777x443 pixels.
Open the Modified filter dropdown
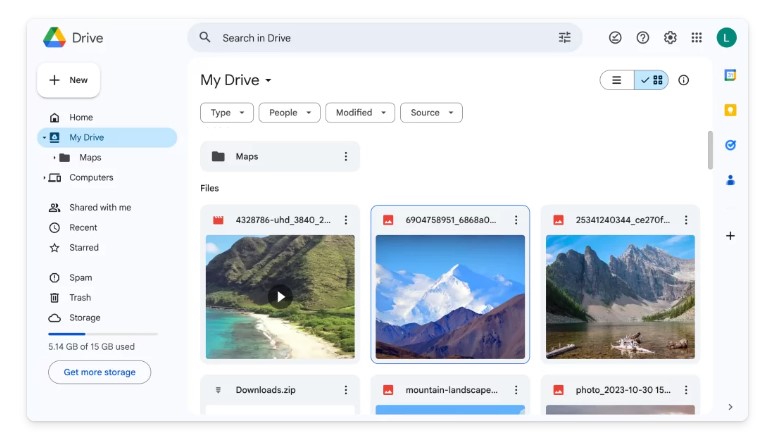click(360, 113)
